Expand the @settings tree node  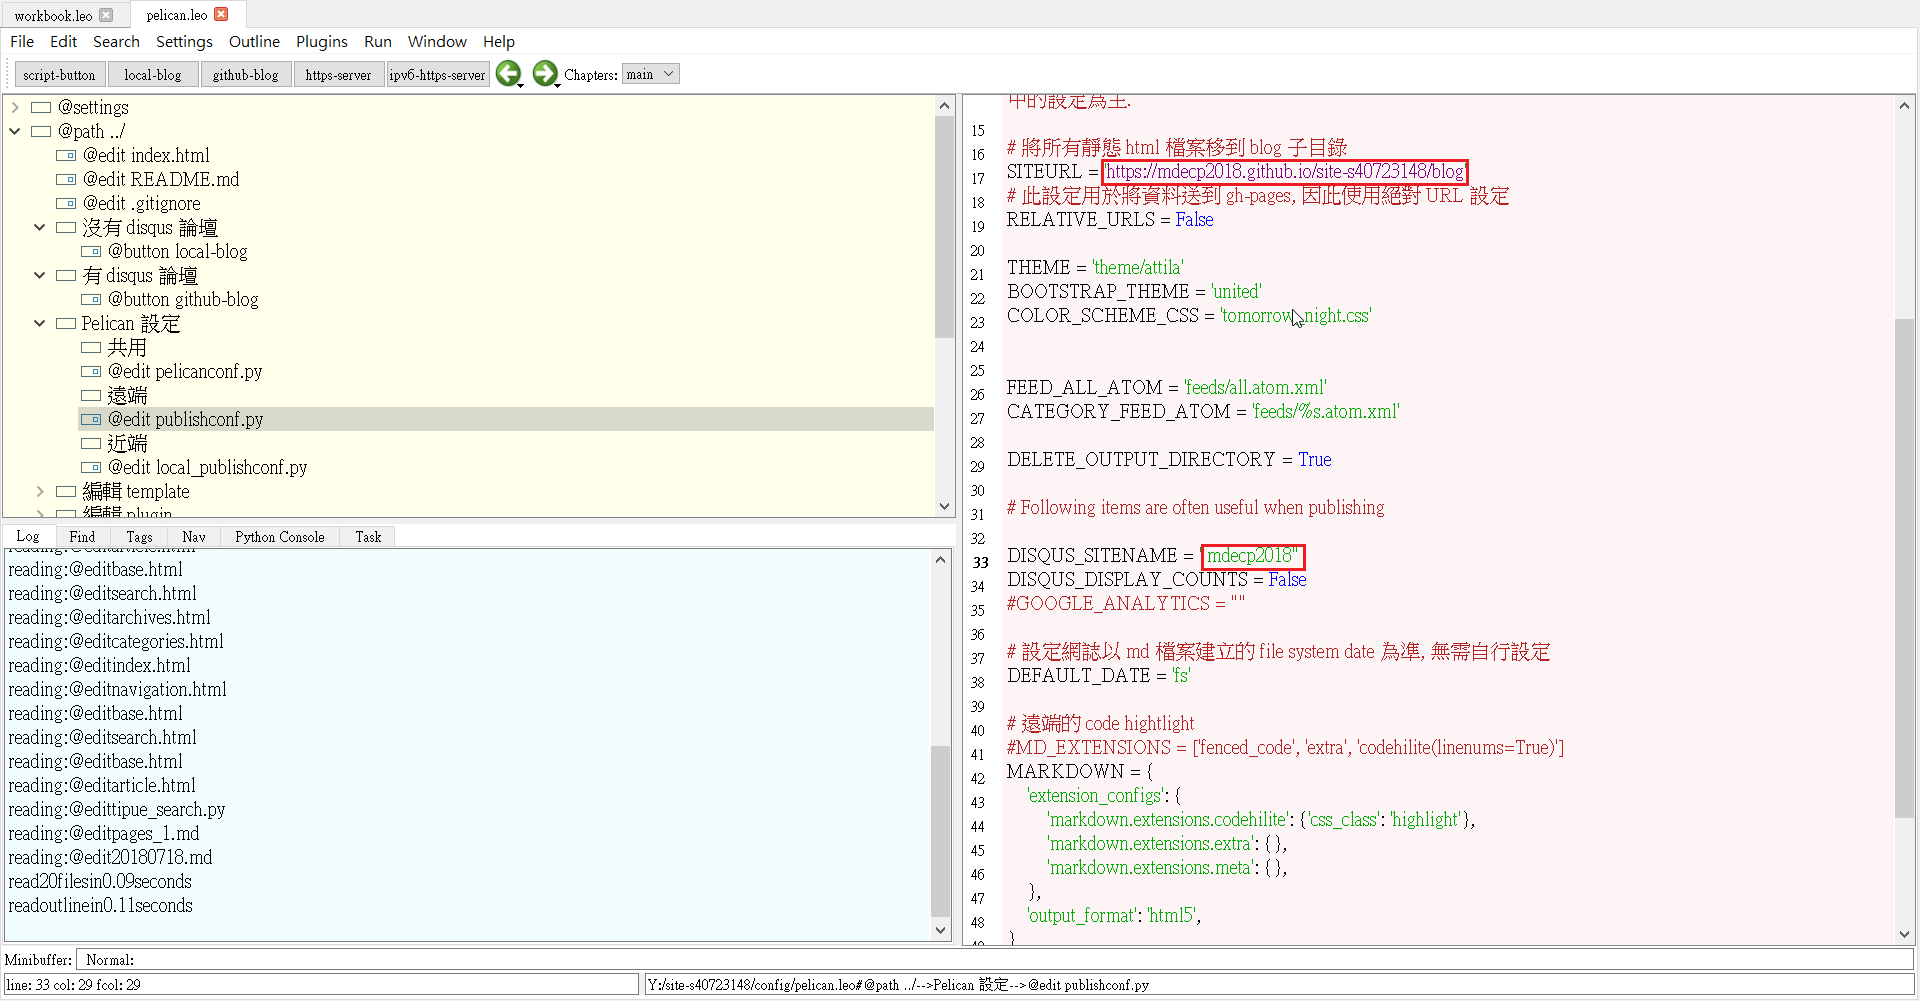(x=15, y=107)
